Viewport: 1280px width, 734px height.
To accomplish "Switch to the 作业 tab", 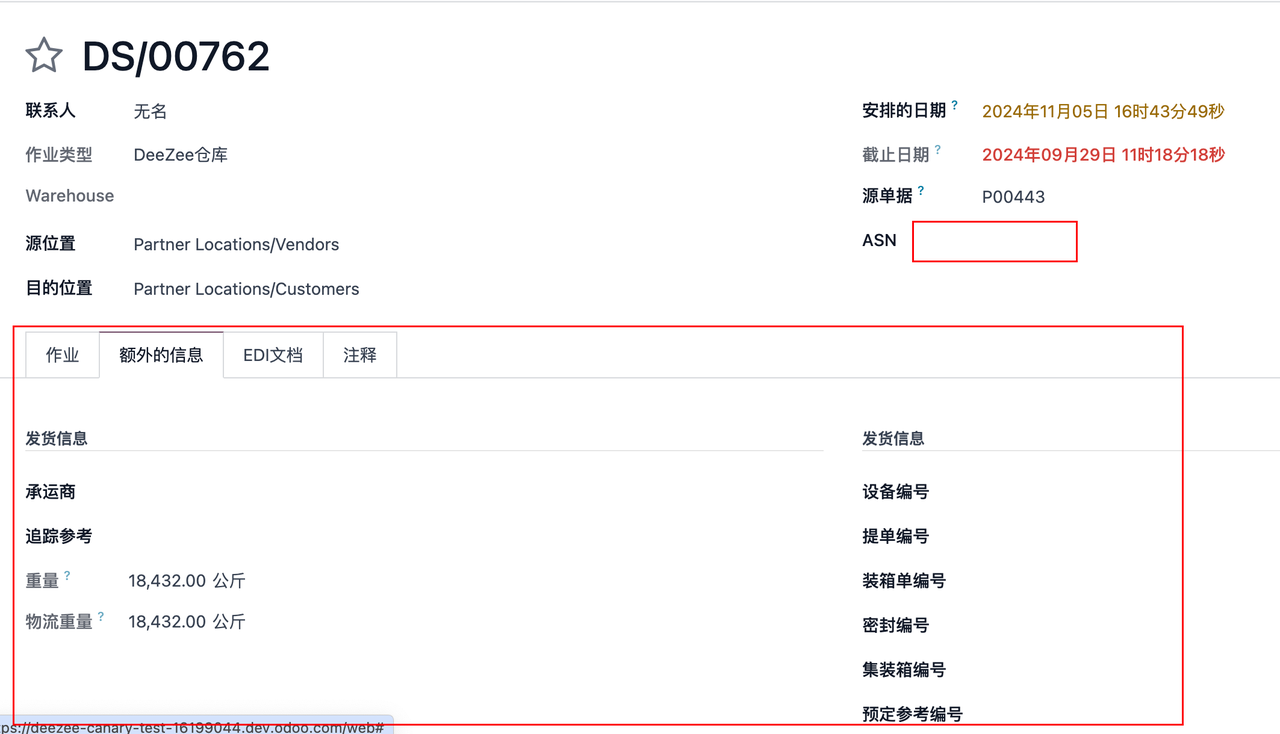I will coord(62,355).
